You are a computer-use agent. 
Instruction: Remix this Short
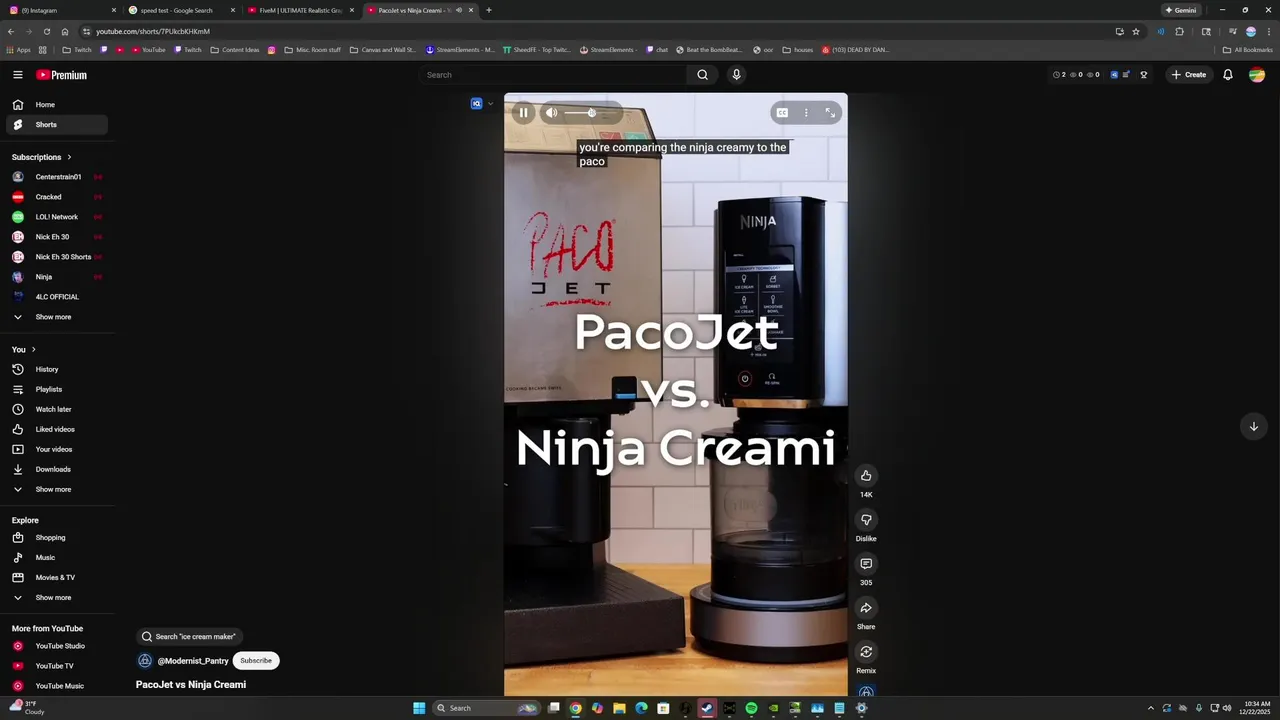point(866,652)
